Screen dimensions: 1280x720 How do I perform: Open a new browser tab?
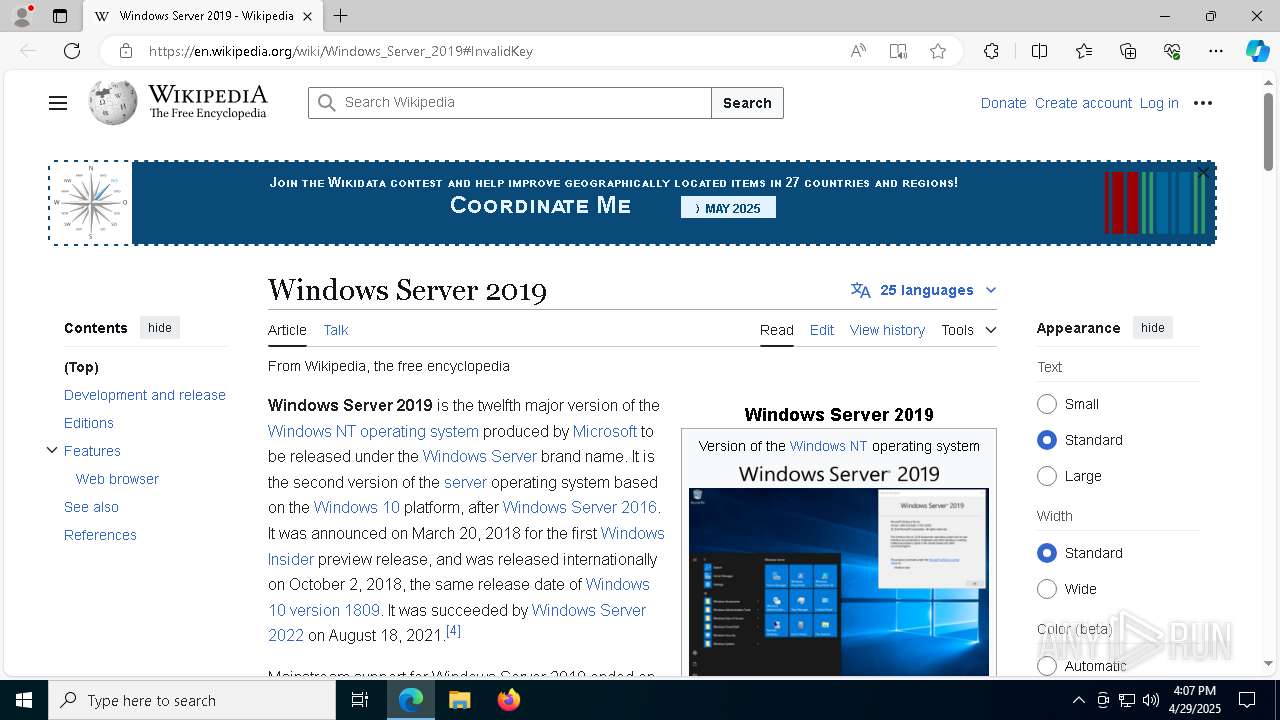tap(341, 16)
